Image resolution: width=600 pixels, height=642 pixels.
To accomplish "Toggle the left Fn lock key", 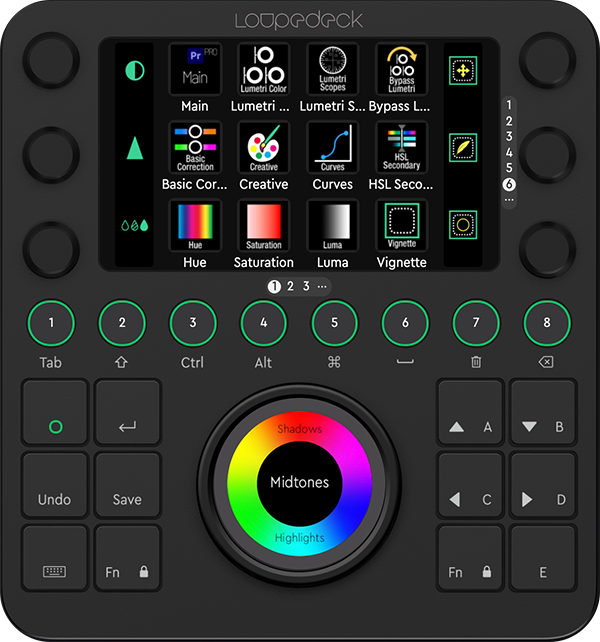I will pyautogui.click(x=127, y=558).
